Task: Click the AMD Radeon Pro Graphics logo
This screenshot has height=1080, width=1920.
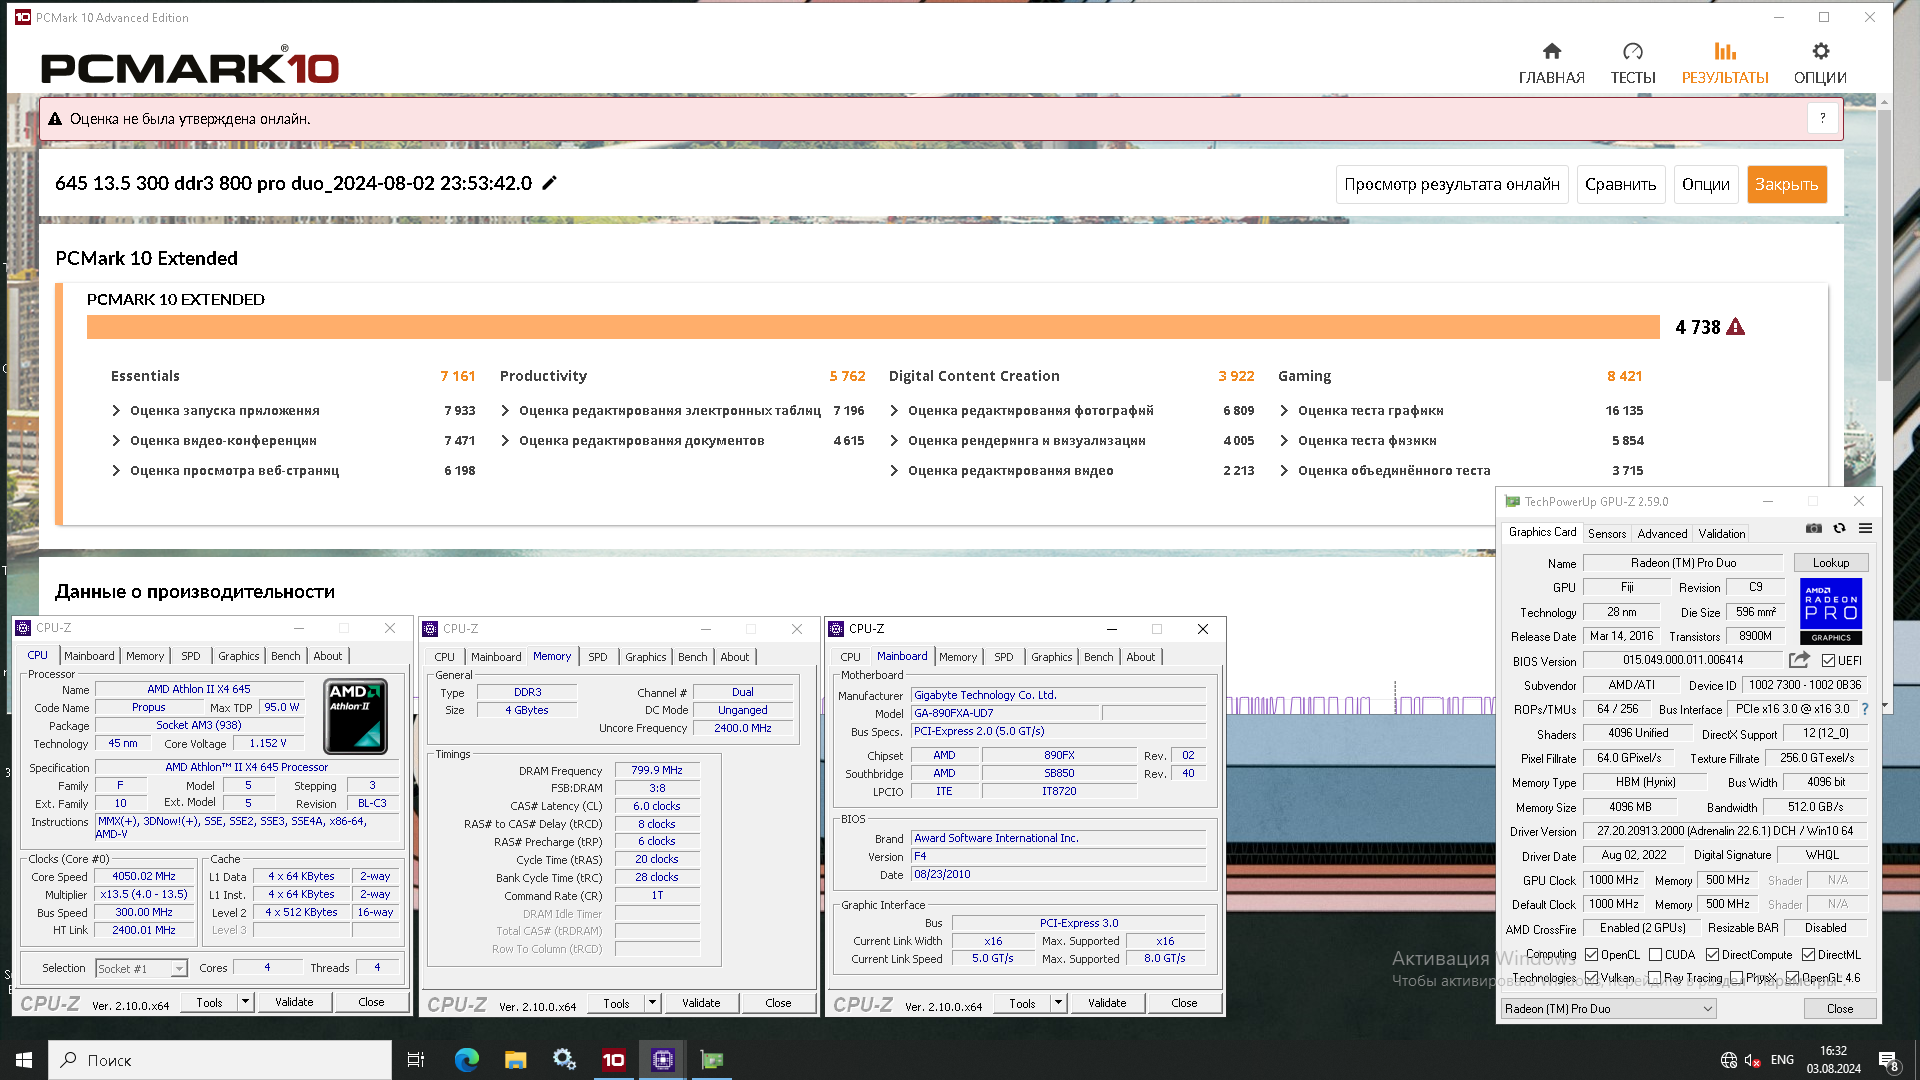Action: click(1831, 611)
